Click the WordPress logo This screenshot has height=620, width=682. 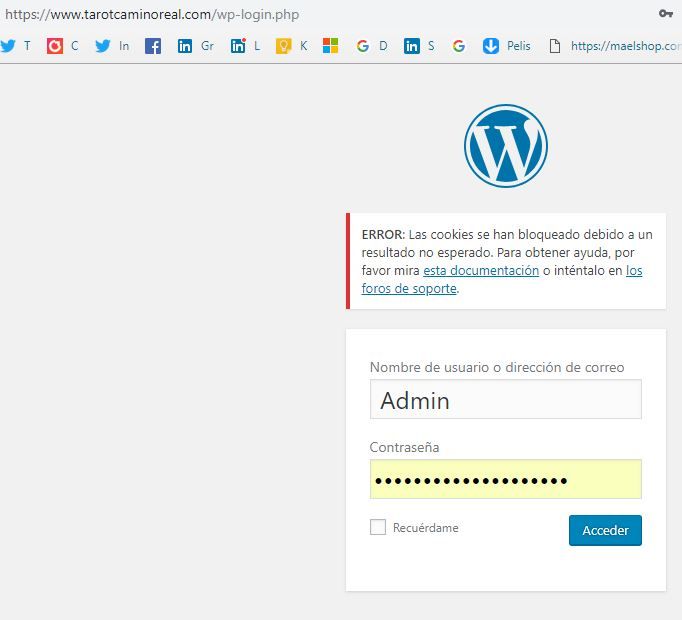point(505,146)
